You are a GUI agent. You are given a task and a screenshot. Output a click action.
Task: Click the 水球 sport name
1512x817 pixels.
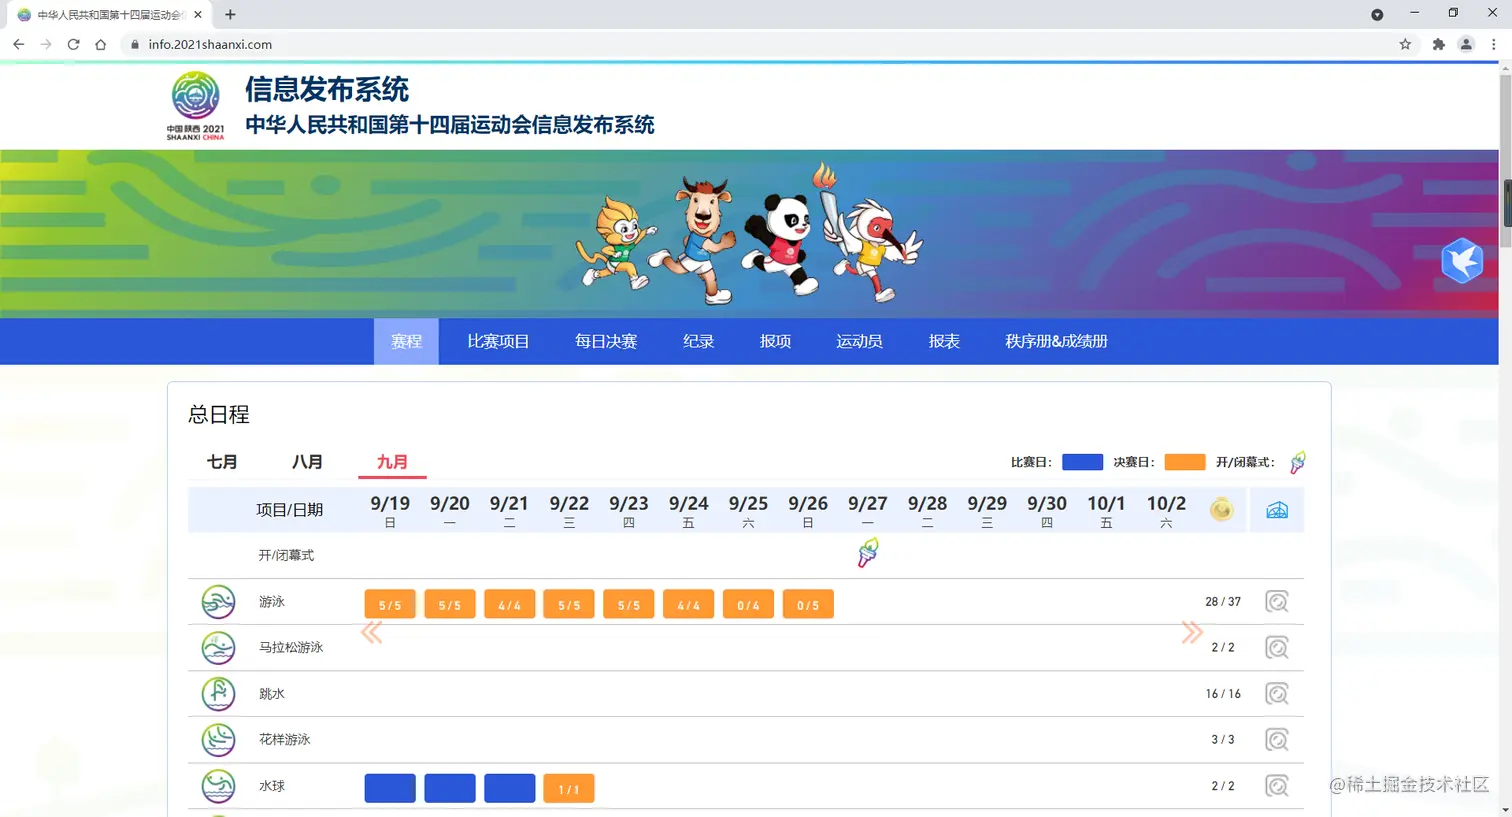pyautogui.click(x=272, y=786)
